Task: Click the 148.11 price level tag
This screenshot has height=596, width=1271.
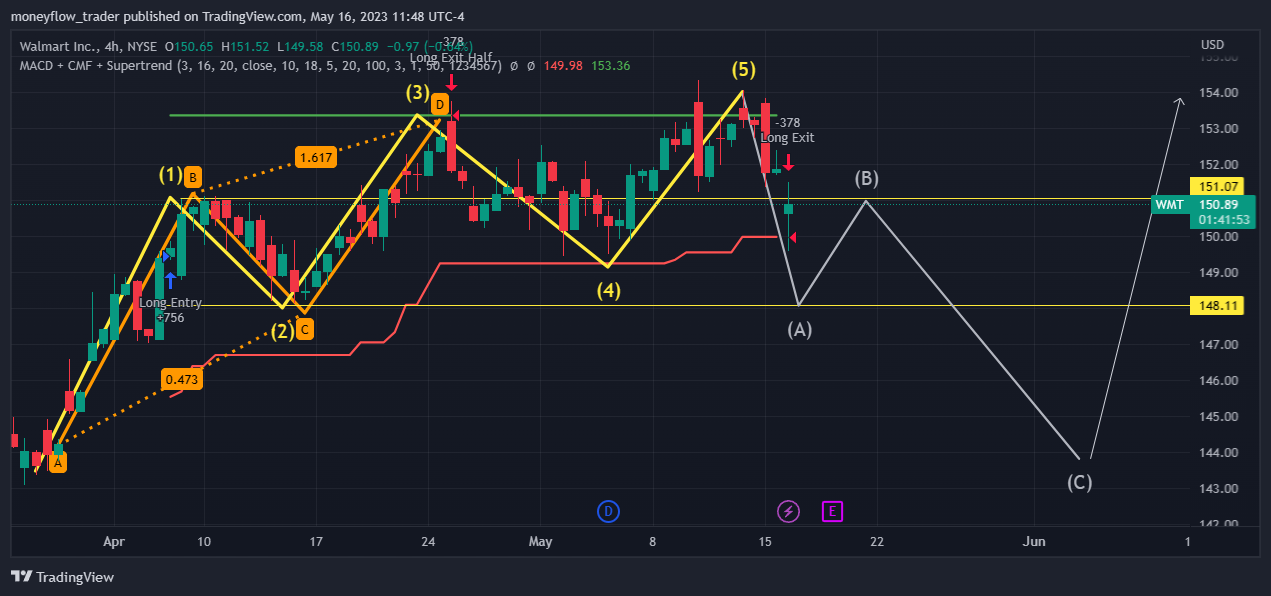Action: coord(1216,305)
